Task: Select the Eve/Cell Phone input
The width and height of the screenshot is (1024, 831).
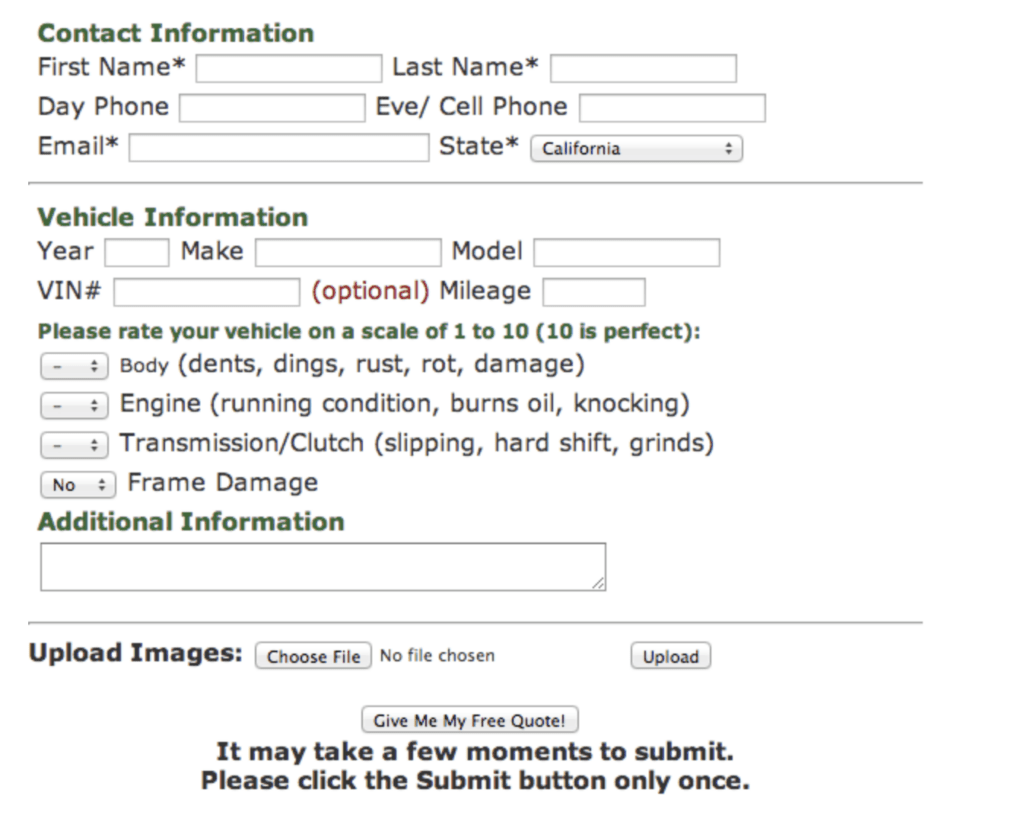Action: click(672, 108)
